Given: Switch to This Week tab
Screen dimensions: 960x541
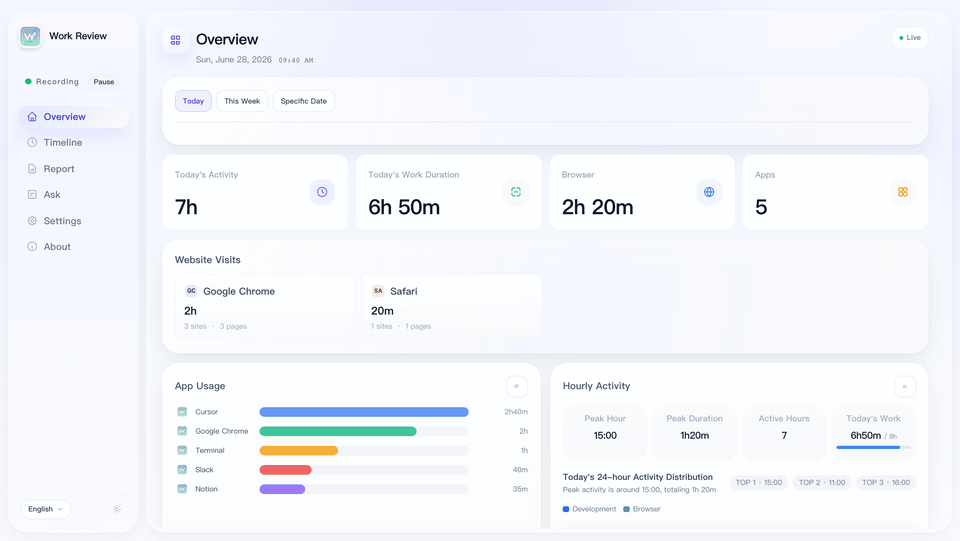Looking at the screenshot, I should (242, 101).
